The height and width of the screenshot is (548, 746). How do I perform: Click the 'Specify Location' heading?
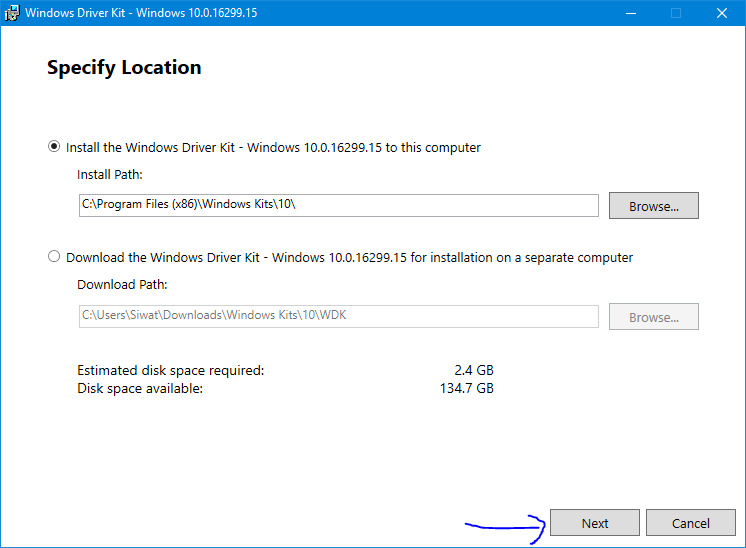(124, 68)
